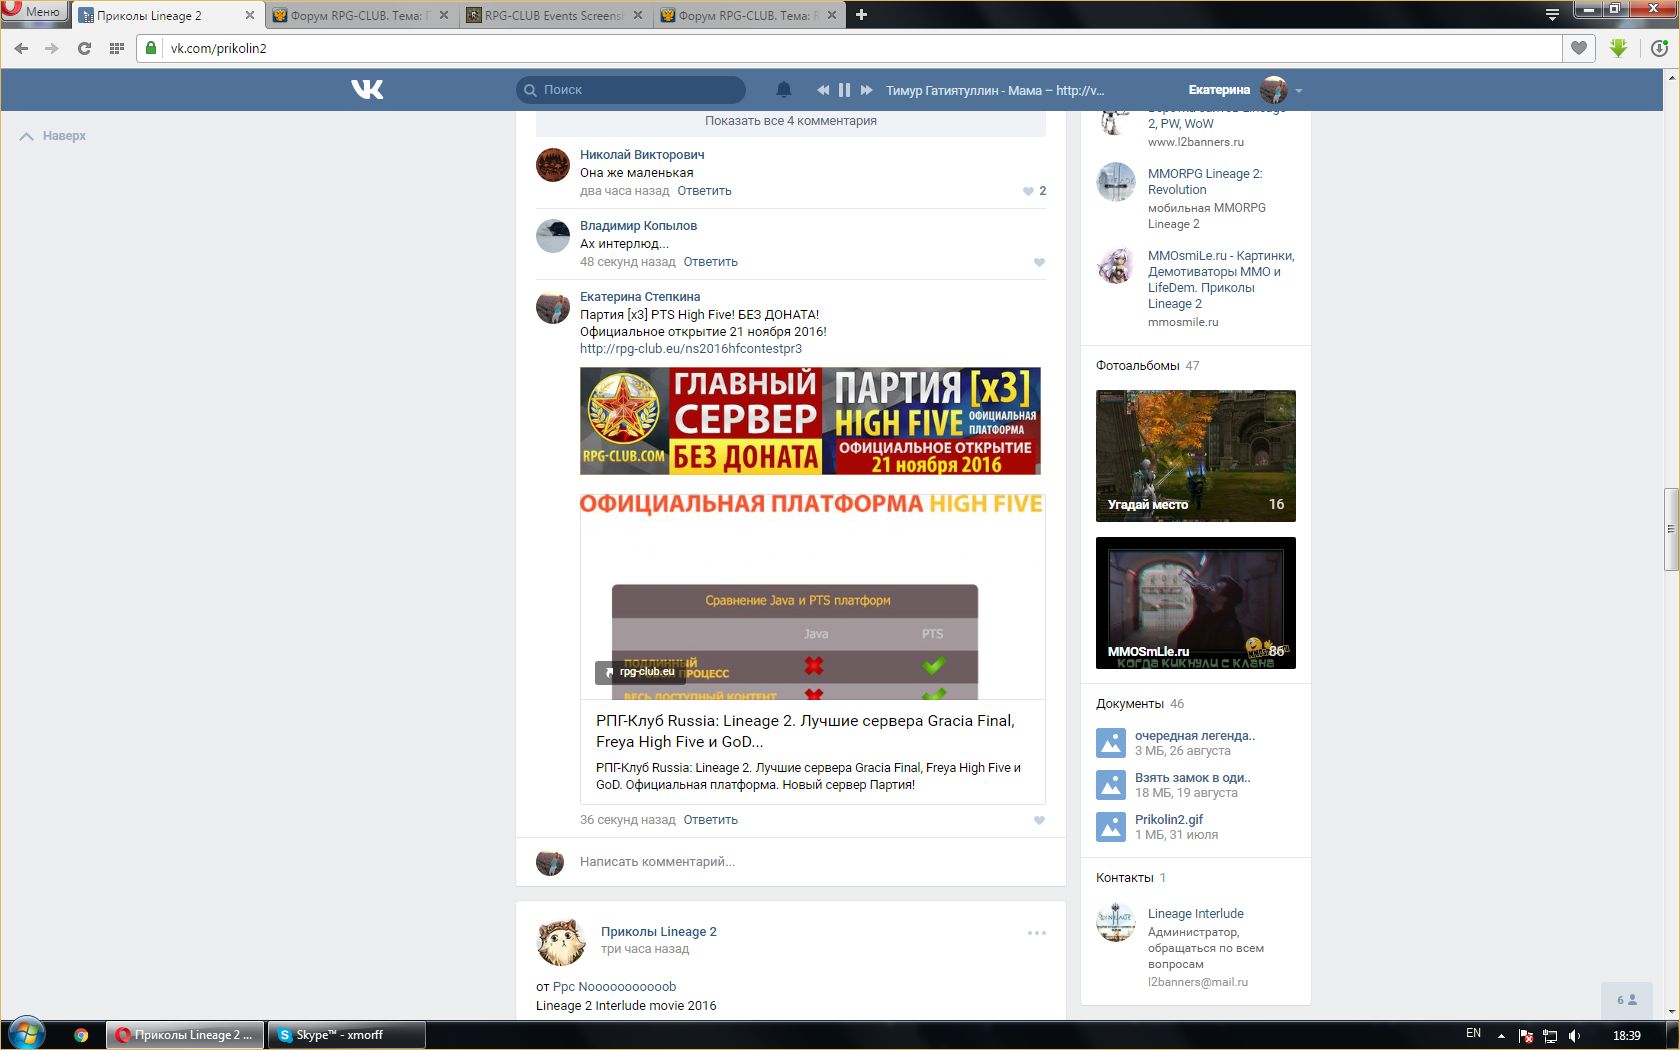Viewport: 1680px width, 1050px height.
Task: Click the search field in VK header
Action: 640,90
